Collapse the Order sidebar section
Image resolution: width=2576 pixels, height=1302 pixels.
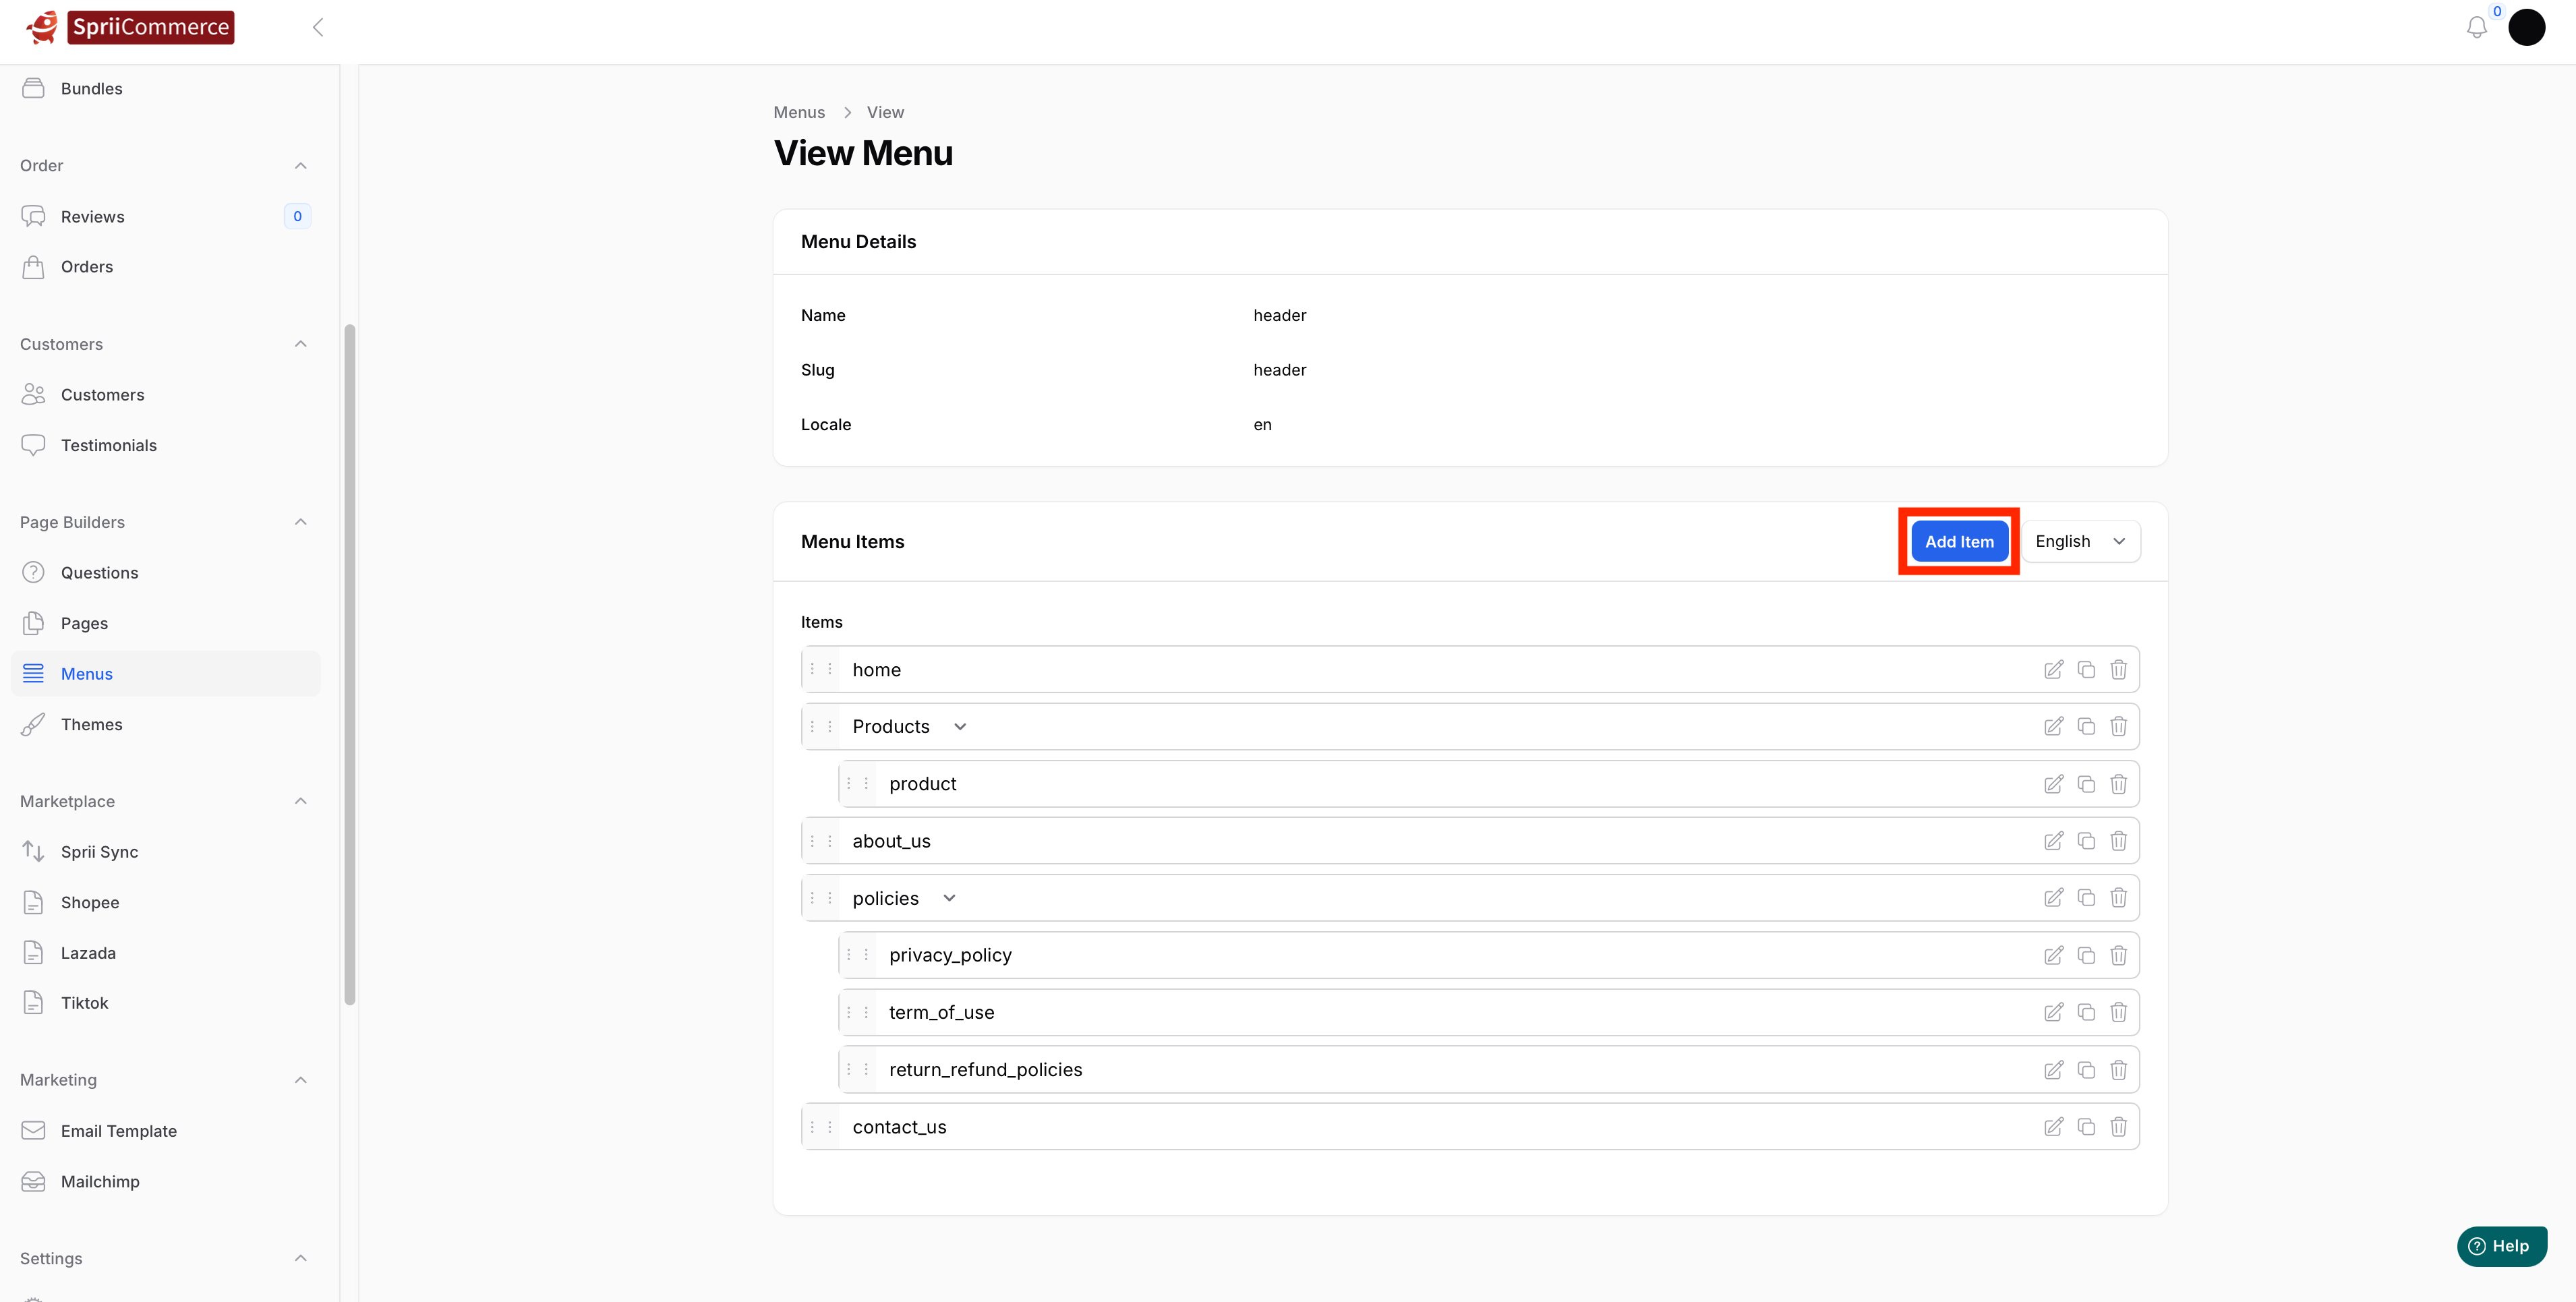click(300, 165)
